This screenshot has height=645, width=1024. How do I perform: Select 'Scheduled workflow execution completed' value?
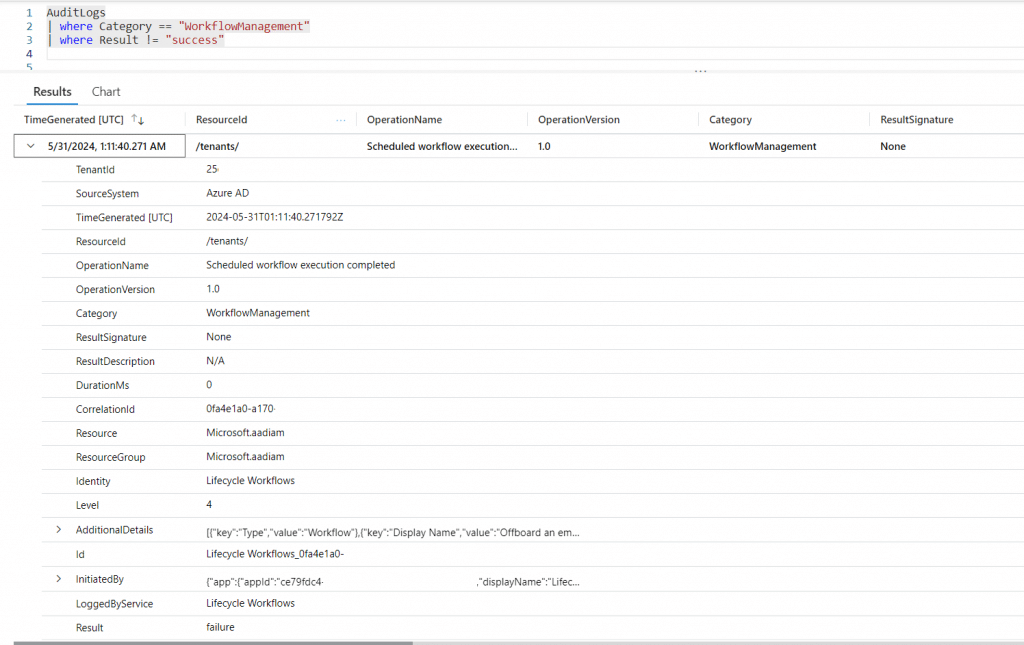[x=300, y=265]
